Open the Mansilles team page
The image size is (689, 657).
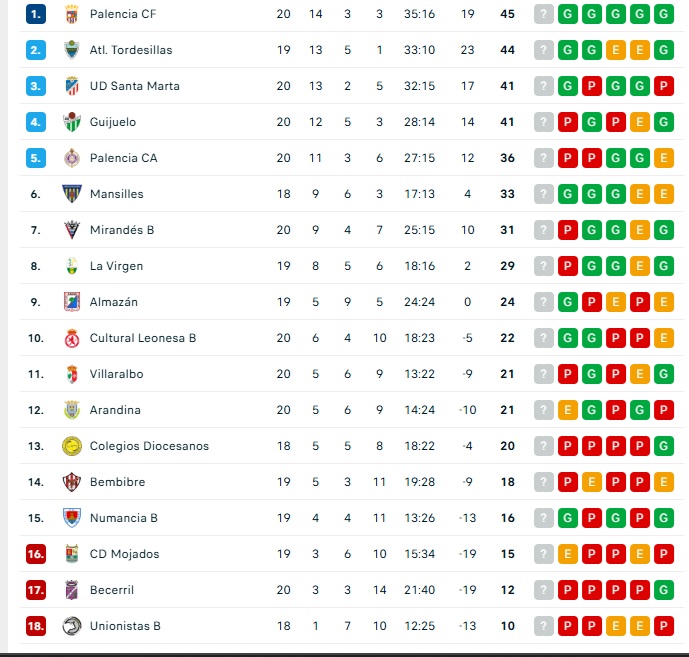tap(116, 194)
